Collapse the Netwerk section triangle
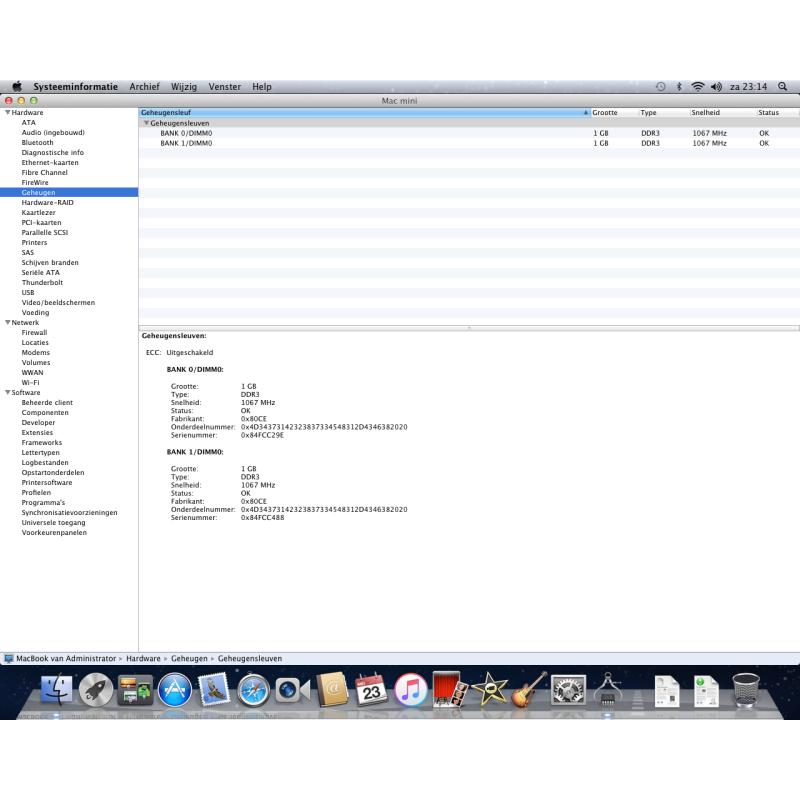The width and height of the screenshot is (800, 800). 8,322
